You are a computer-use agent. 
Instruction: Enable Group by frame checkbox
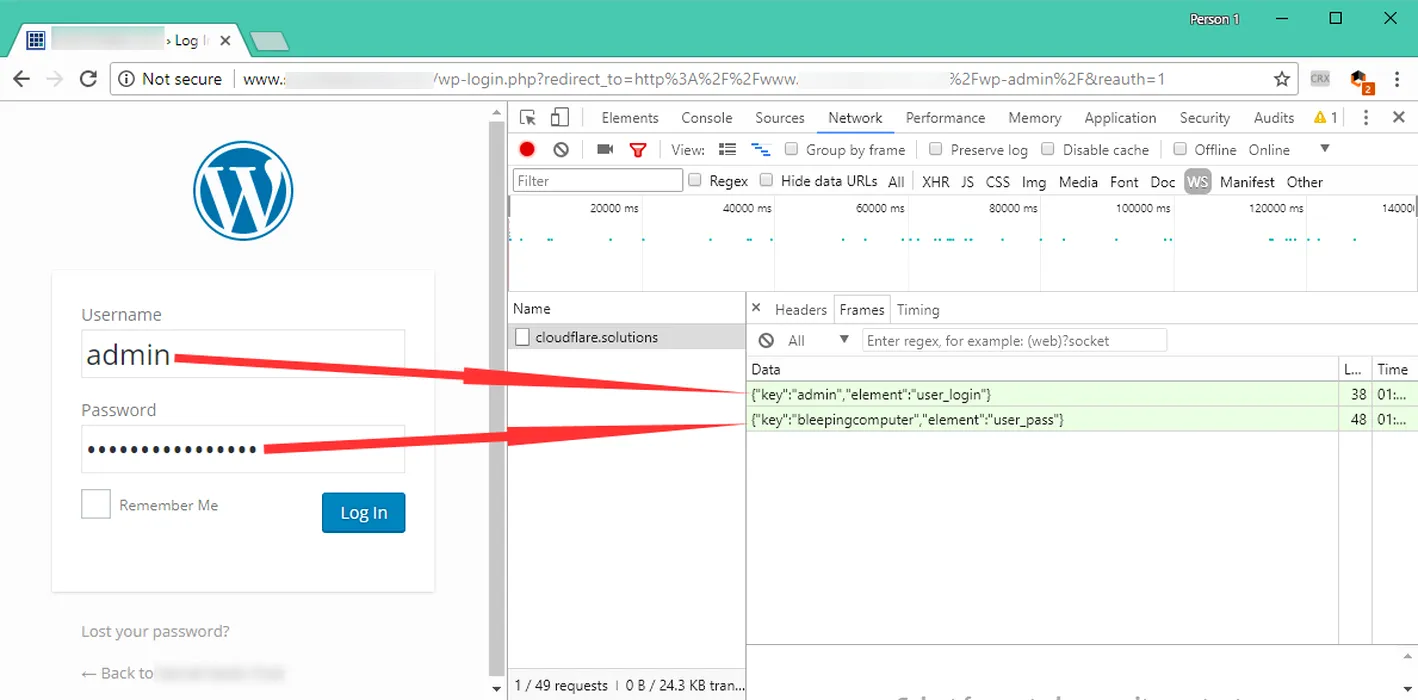(791, 149)
